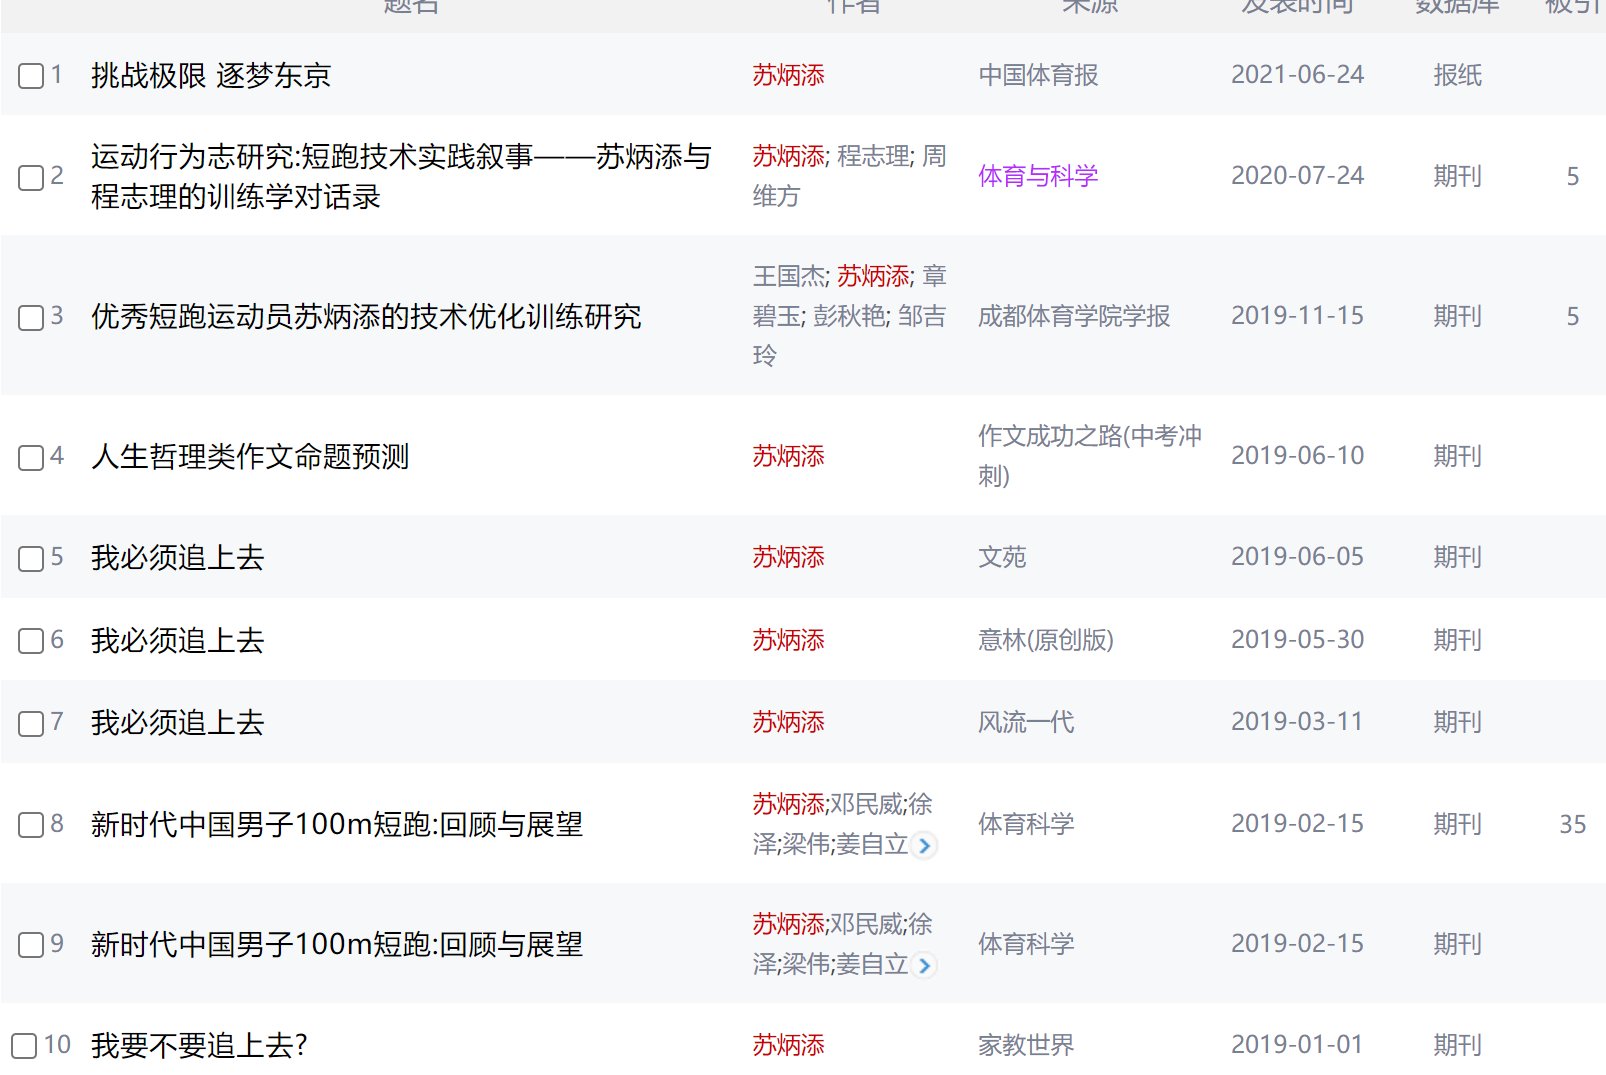Click citation count 35 for row 8
Image resolution: width=1606 pixels, height=1075 pixels.
[1572, 824]
